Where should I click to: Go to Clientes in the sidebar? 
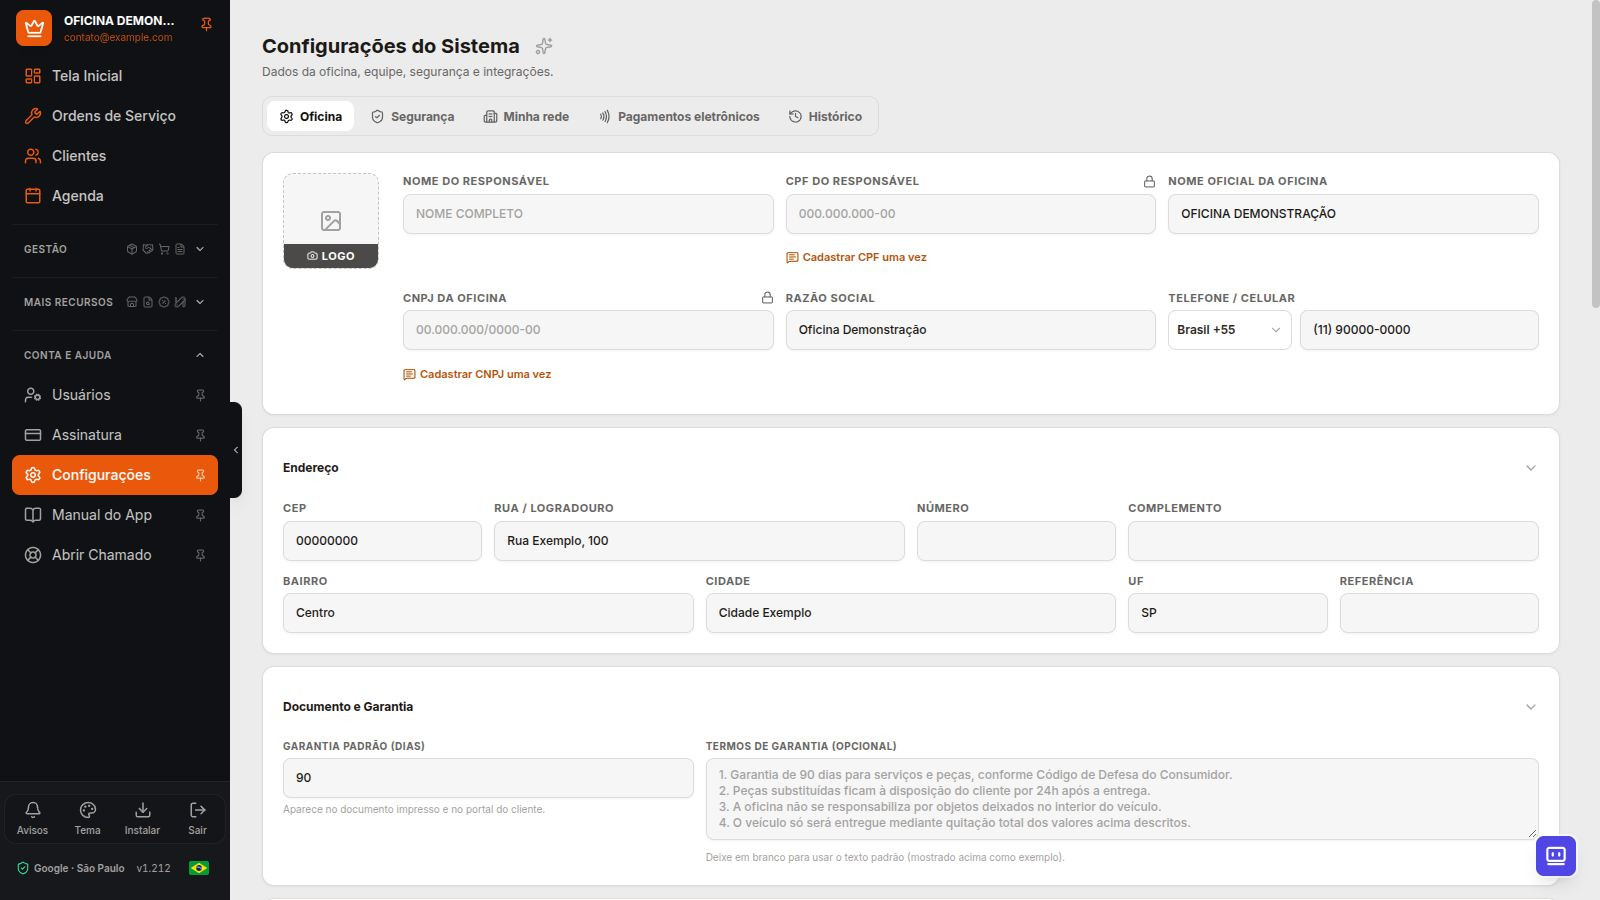[115, 156]
